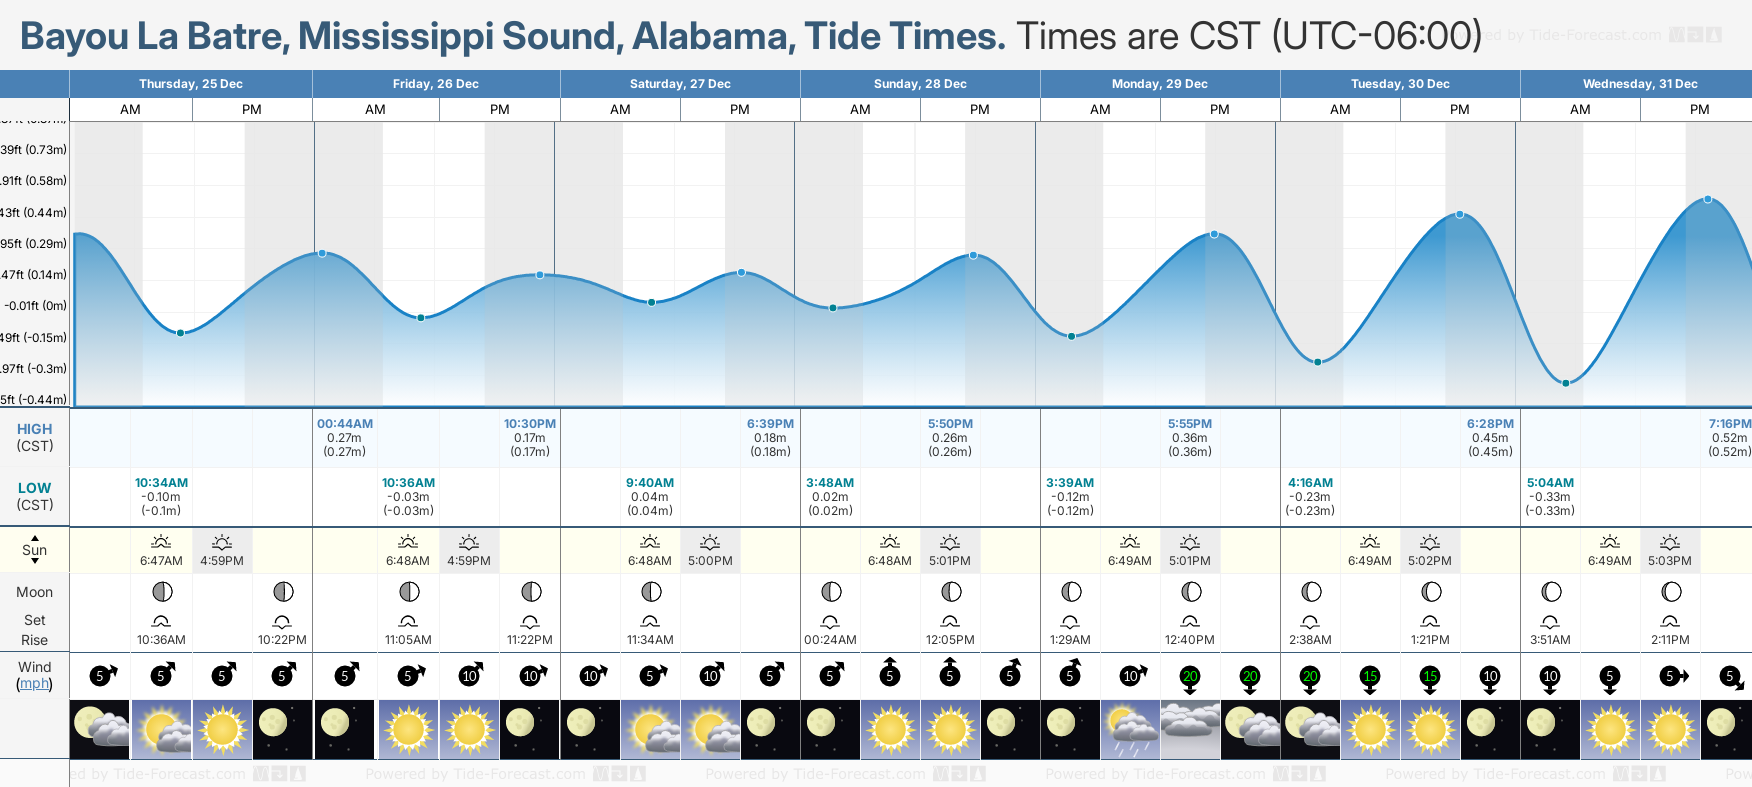Click the sunrise icon above 6:47AM
Image resolution: width=1752 pixels, height=787 pixels.
point(161,542)
